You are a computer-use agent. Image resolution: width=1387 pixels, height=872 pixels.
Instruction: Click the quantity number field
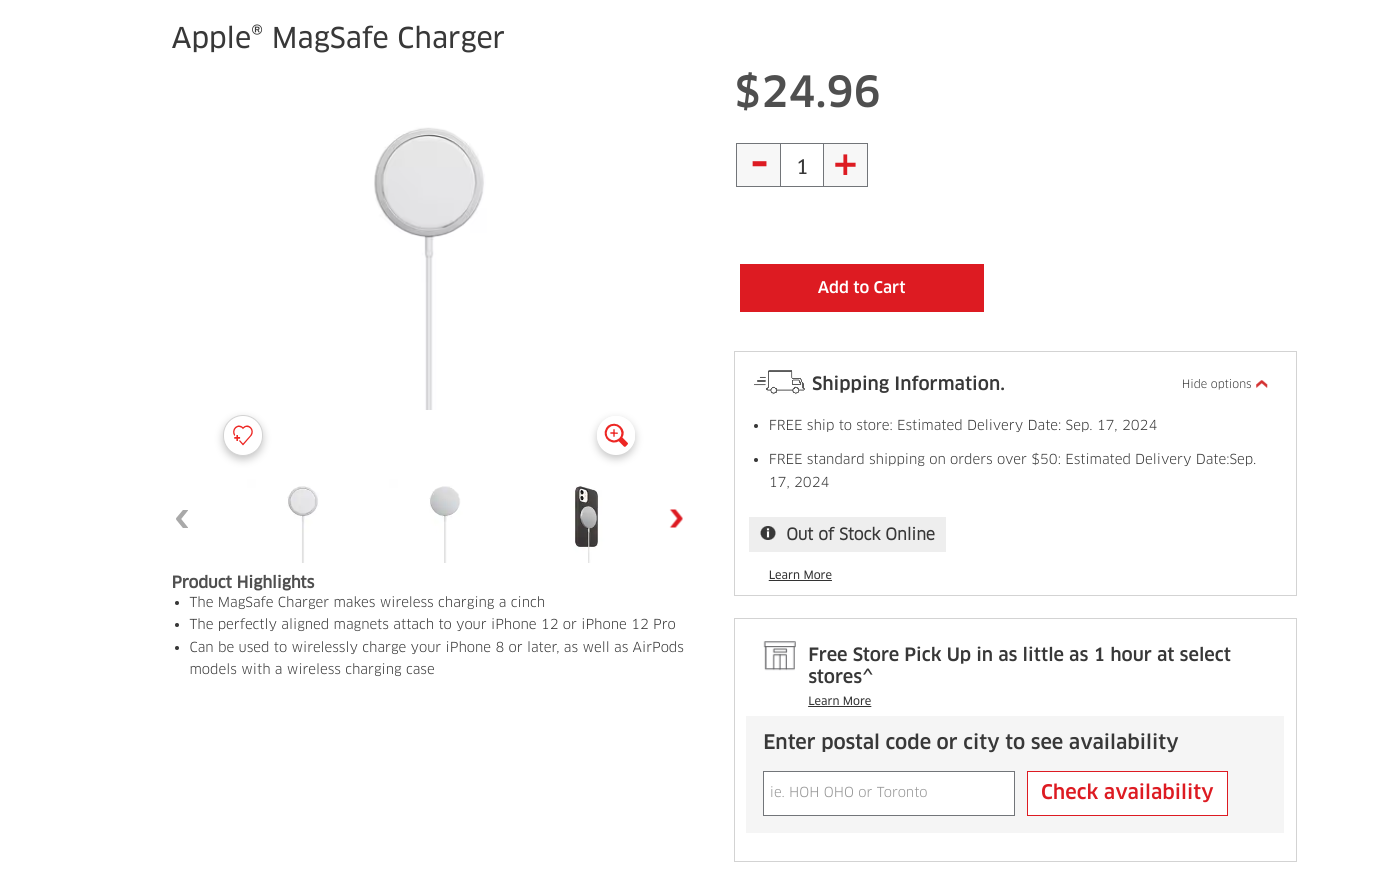(x=802, y=165)
